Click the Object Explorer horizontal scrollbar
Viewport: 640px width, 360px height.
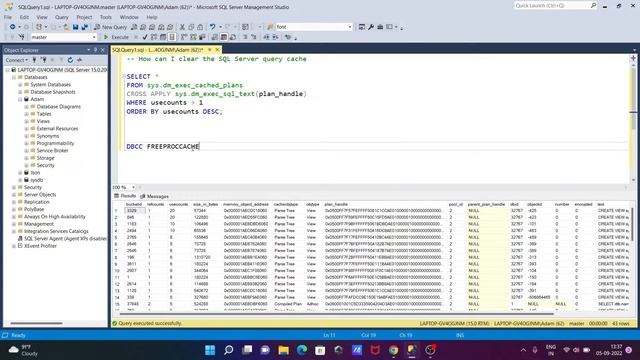pyautogui.click(x=36, y=324)
